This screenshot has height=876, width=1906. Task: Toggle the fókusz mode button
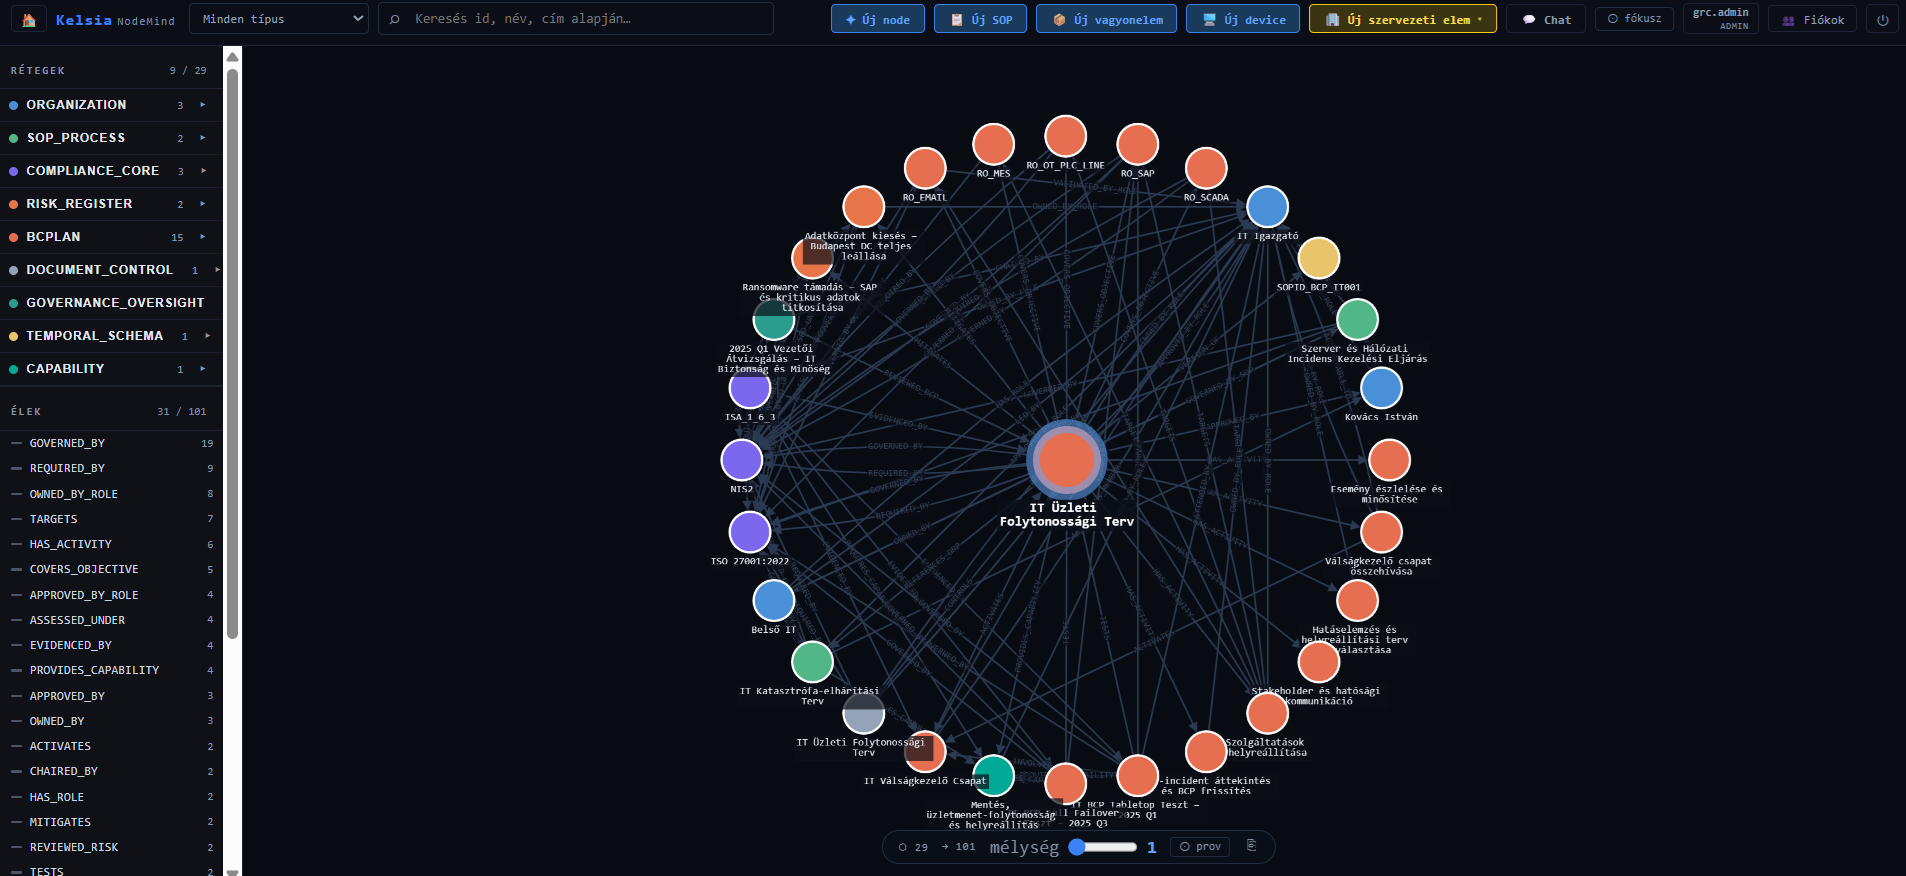[x=1634, y=19]
